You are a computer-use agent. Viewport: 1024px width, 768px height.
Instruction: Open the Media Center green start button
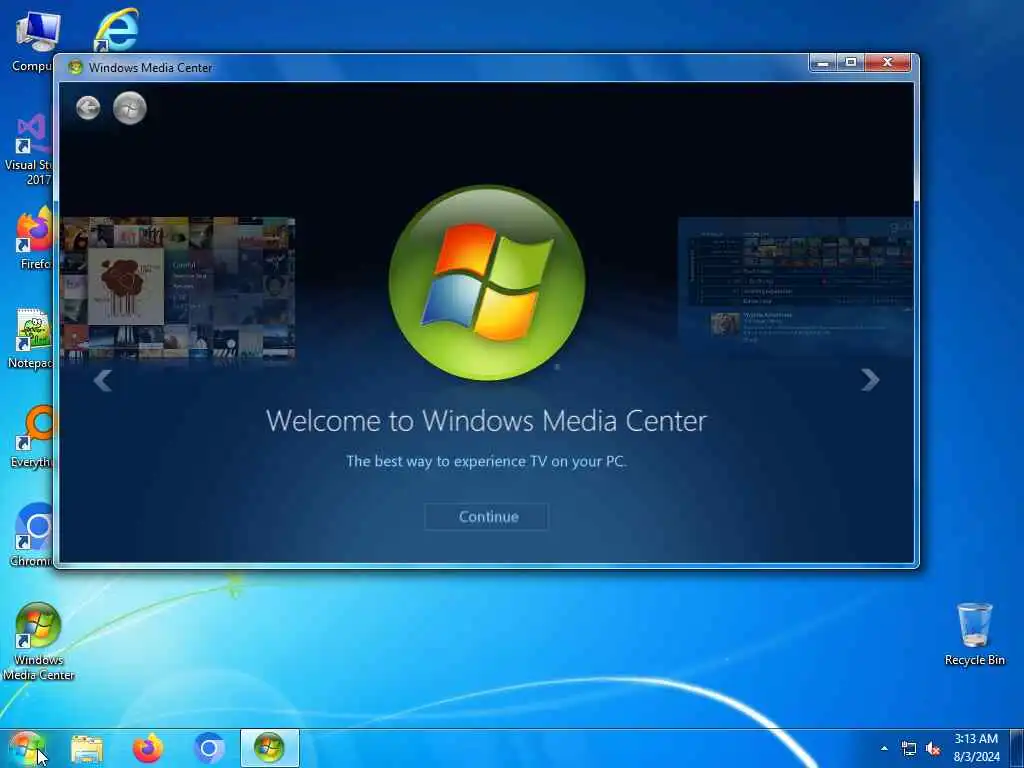pyautogui.click(x=129, y=108)
